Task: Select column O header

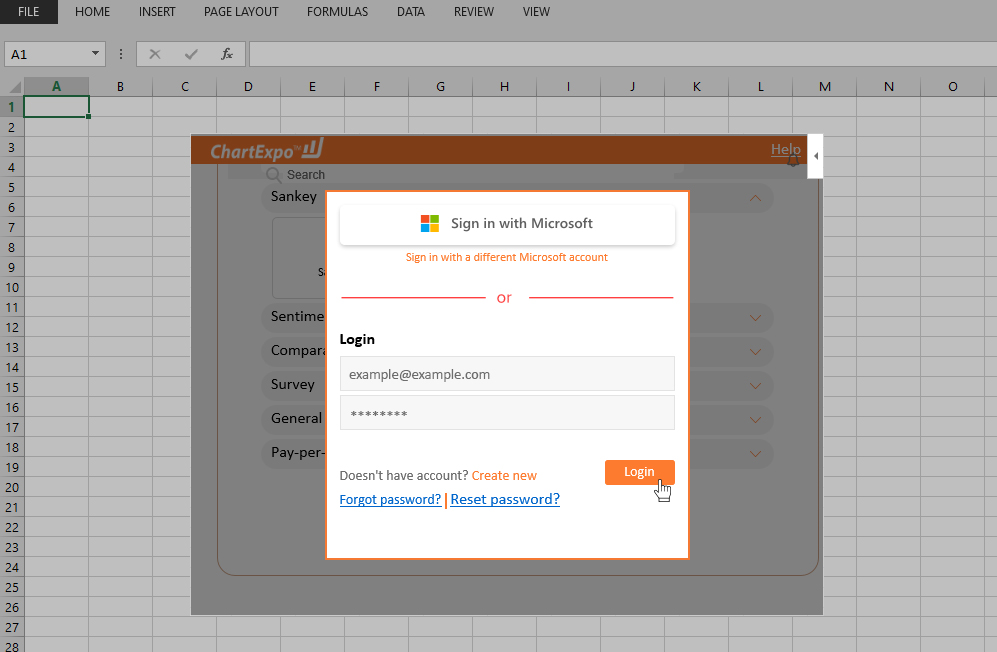Action: click(952, 87)
